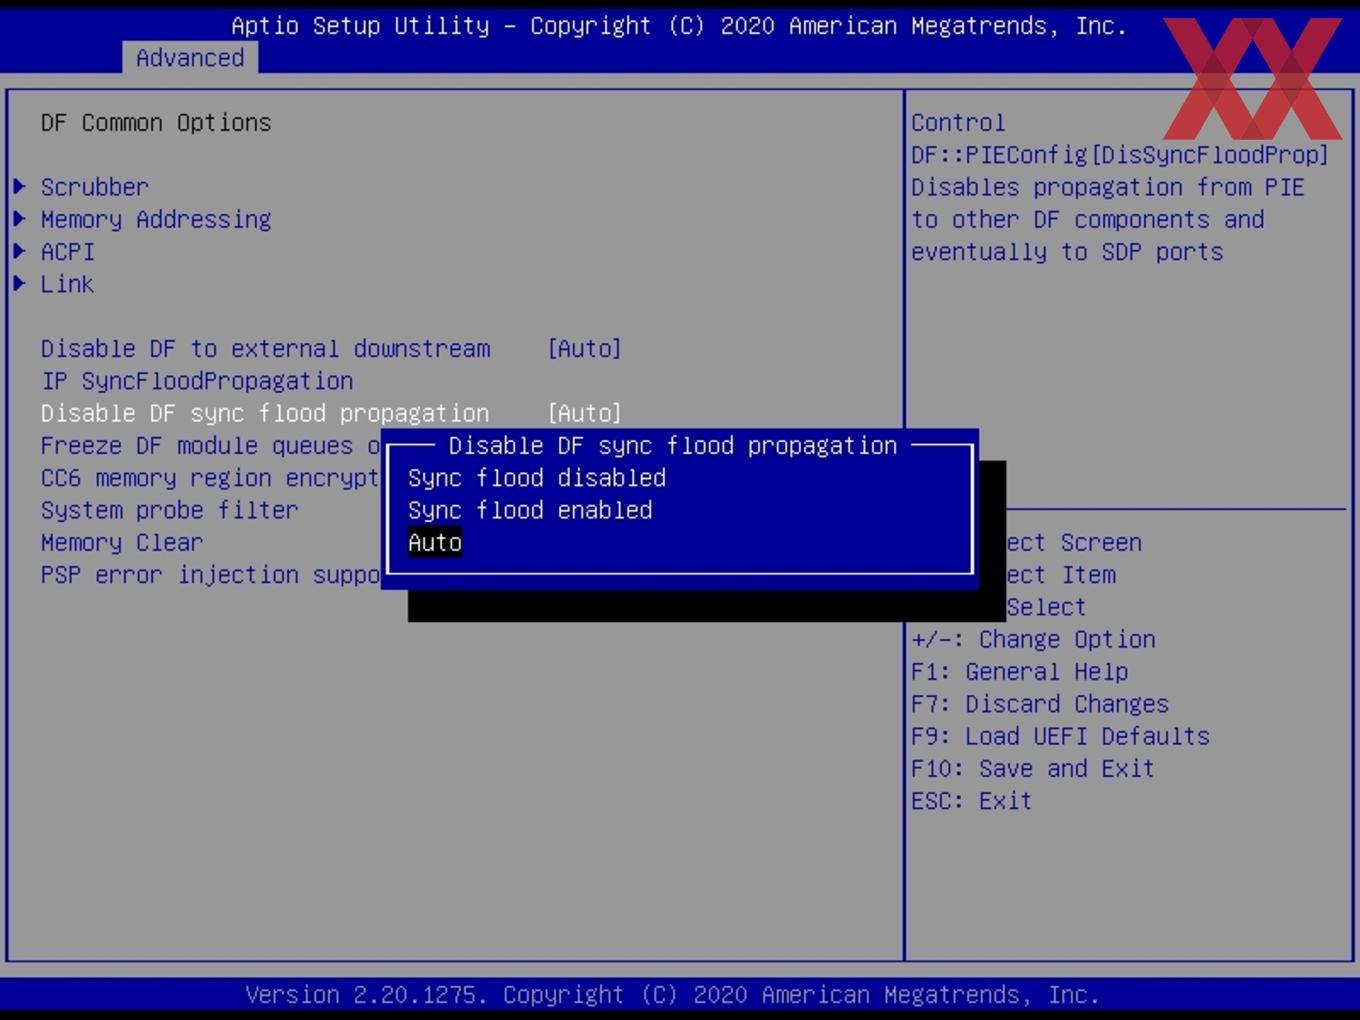Open the Memory Addressing entry

click(x=156, y=219)
